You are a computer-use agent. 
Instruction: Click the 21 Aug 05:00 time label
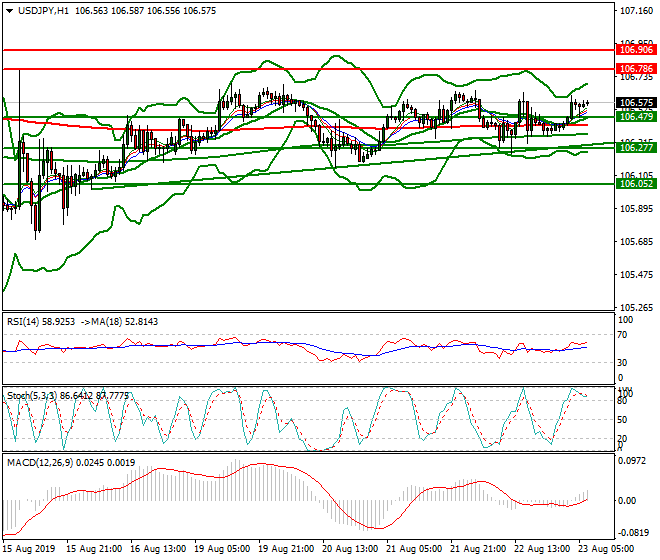click(x=414, y=549)
